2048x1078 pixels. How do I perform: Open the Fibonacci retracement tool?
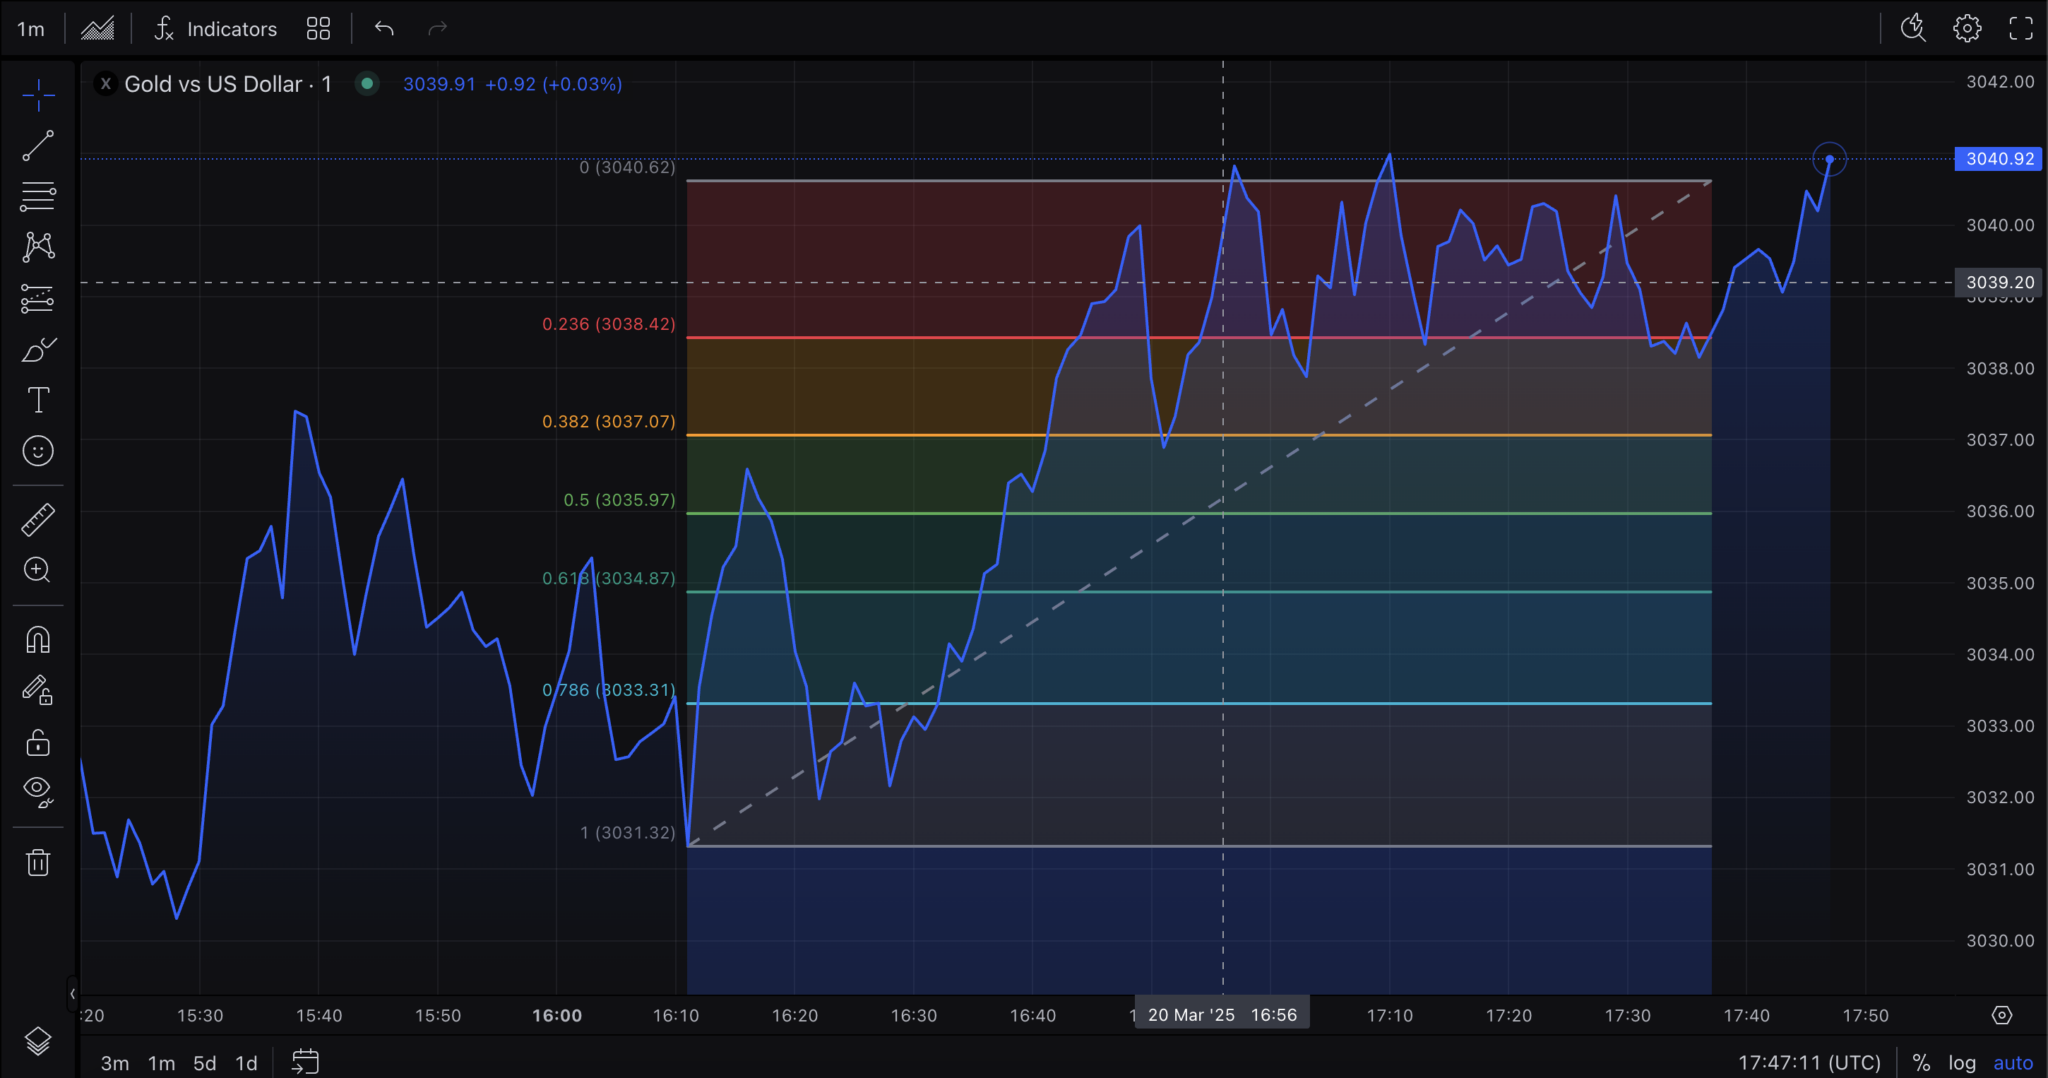click(x=38, y=196)
